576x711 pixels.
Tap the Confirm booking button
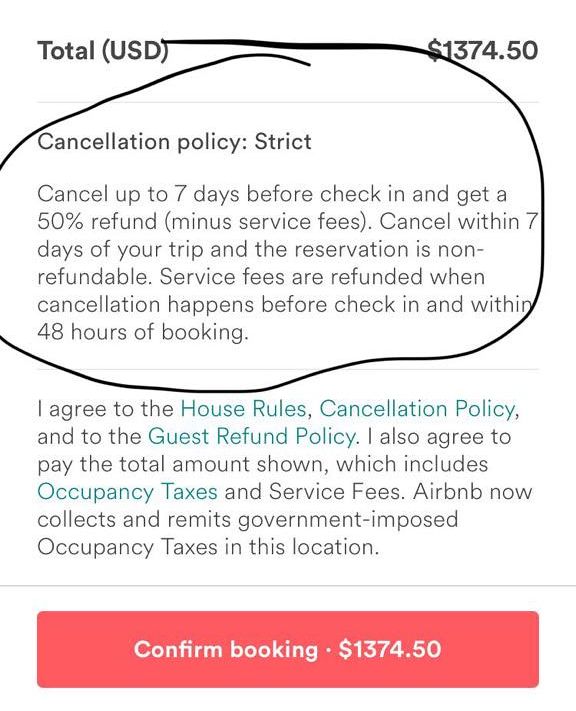(288, 649)
